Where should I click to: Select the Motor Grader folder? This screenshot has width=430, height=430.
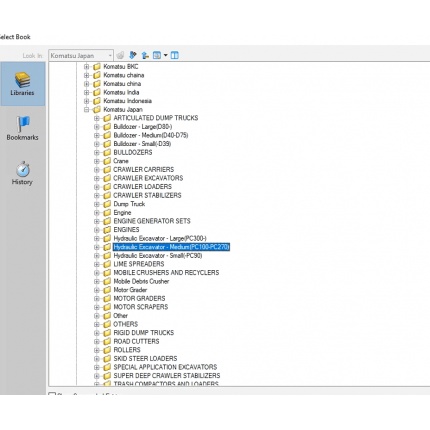[x=130, y=290]
